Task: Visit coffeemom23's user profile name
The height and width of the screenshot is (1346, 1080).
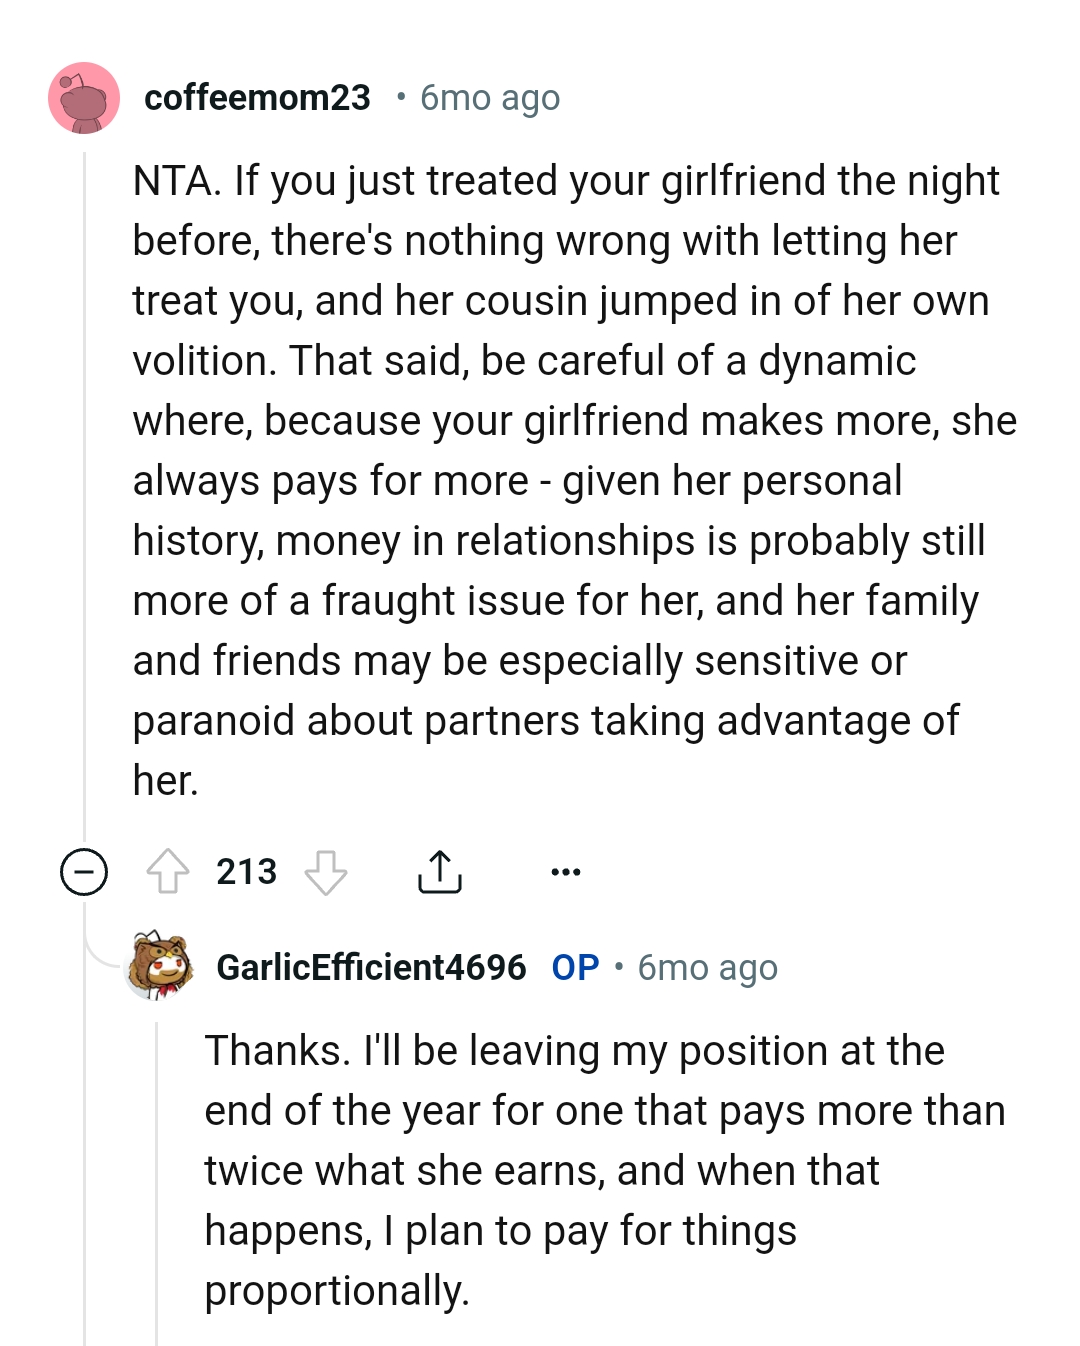Action: click(x=257, y=98)
